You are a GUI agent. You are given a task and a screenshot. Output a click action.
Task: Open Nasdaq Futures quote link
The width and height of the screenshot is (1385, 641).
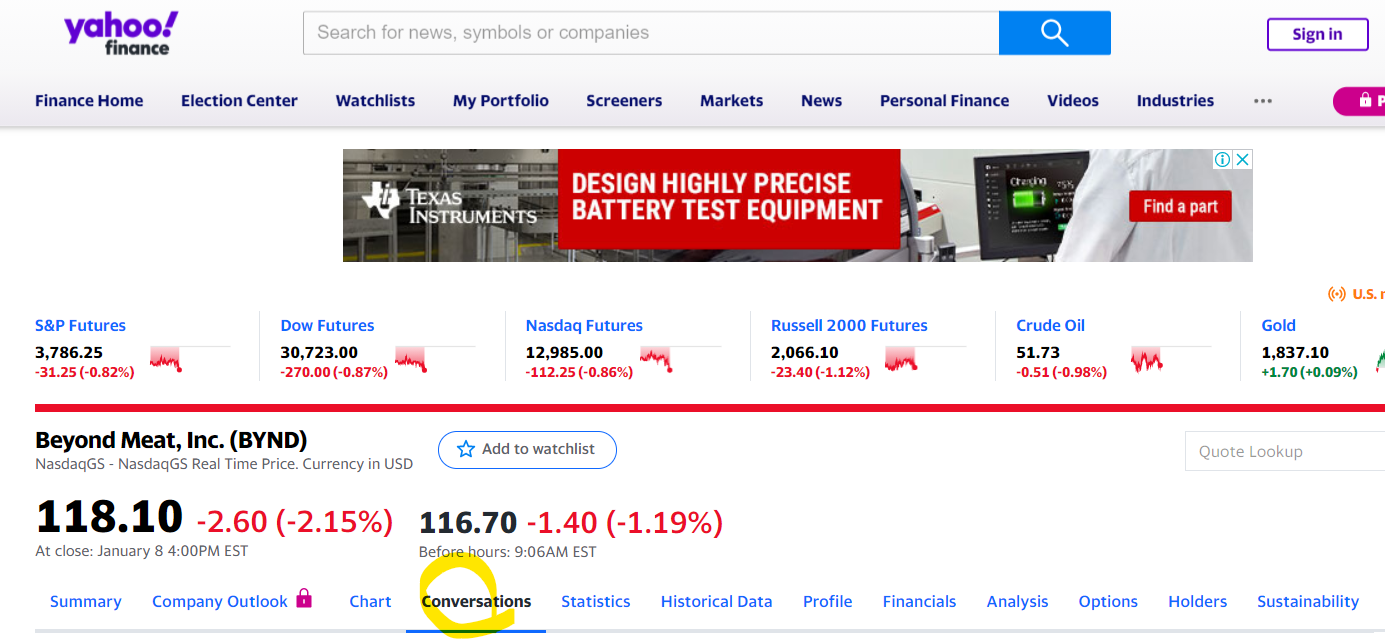pos(584,325)
